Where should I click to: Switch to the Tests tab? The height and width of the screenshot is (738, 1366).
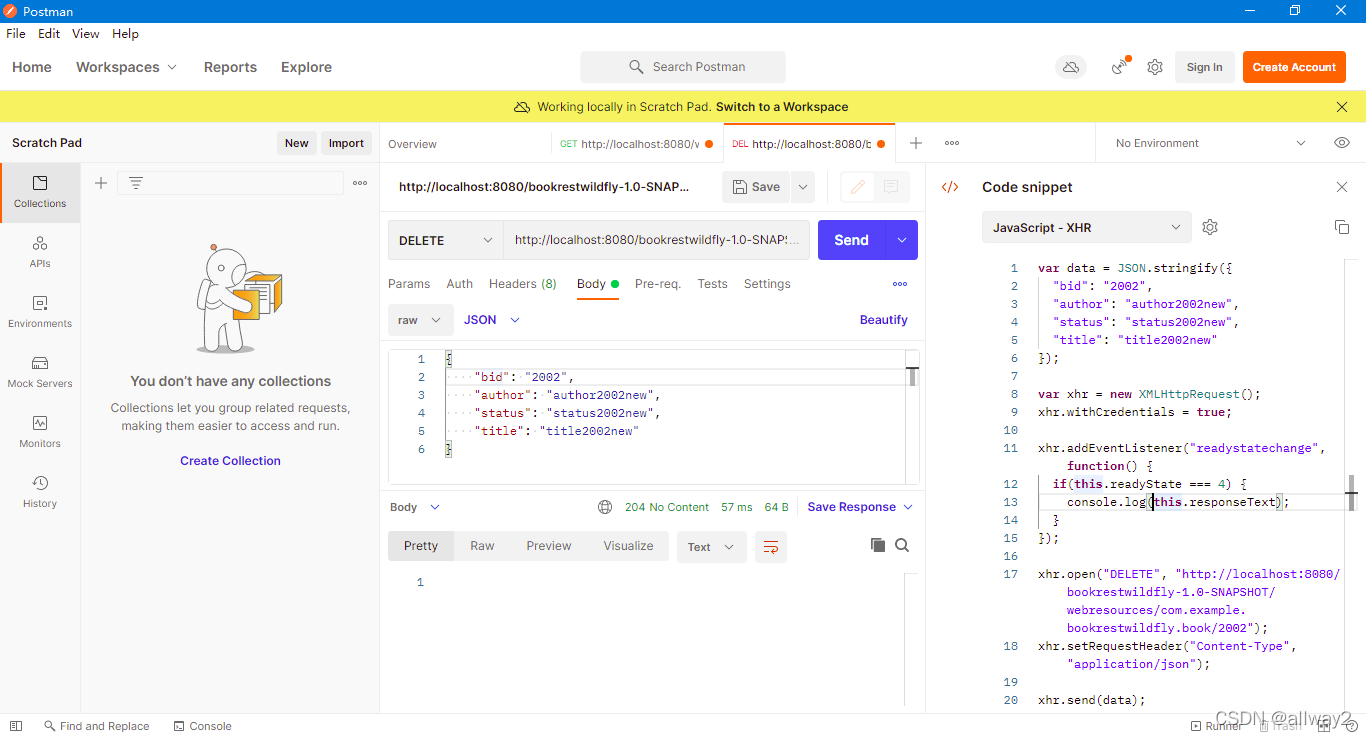pos(712,284)
